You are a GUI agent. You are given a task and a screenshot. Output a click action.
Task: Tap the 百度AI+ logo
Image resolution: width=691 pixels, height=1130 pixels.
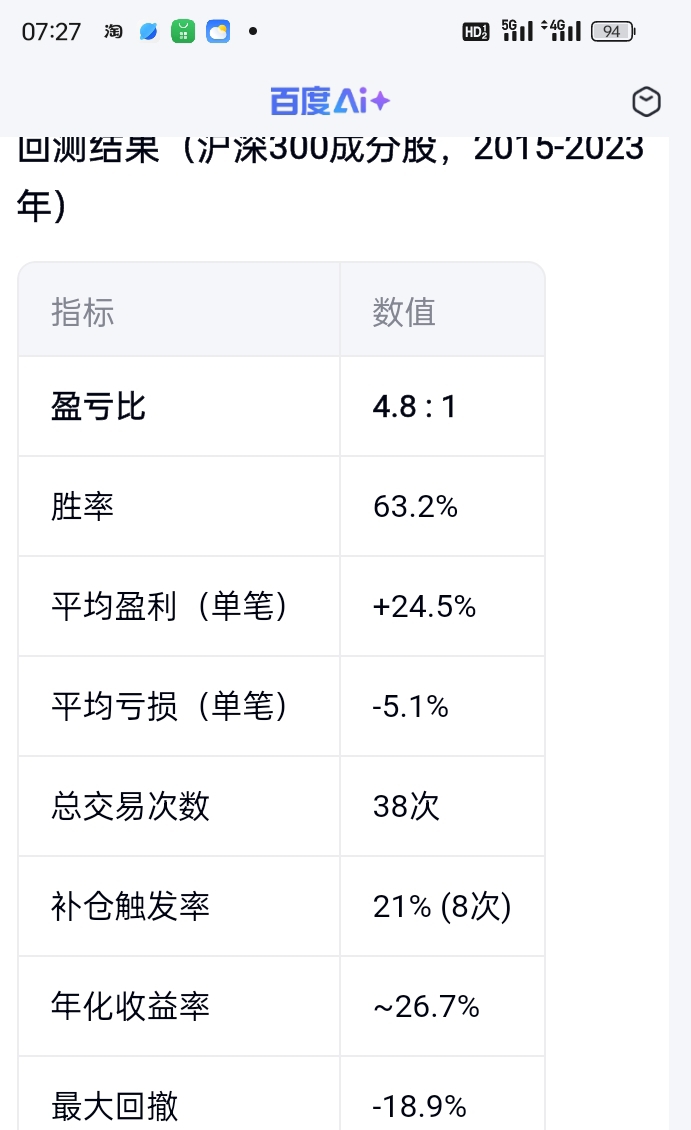330,101
